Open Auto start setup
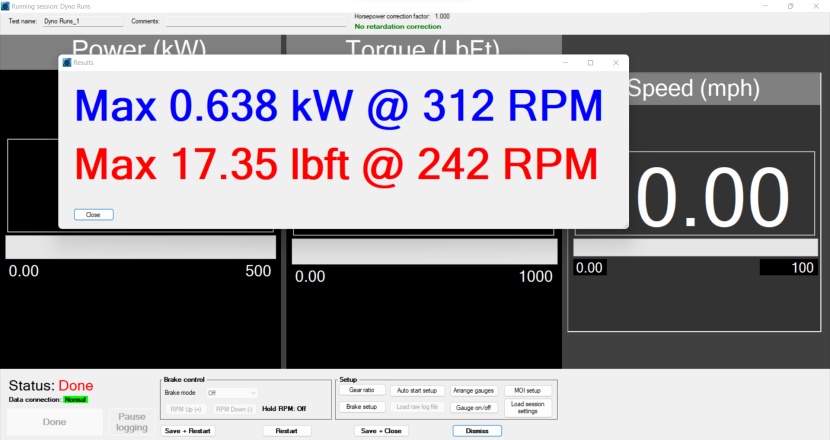830x440 pixels. [x=417, y=391]
